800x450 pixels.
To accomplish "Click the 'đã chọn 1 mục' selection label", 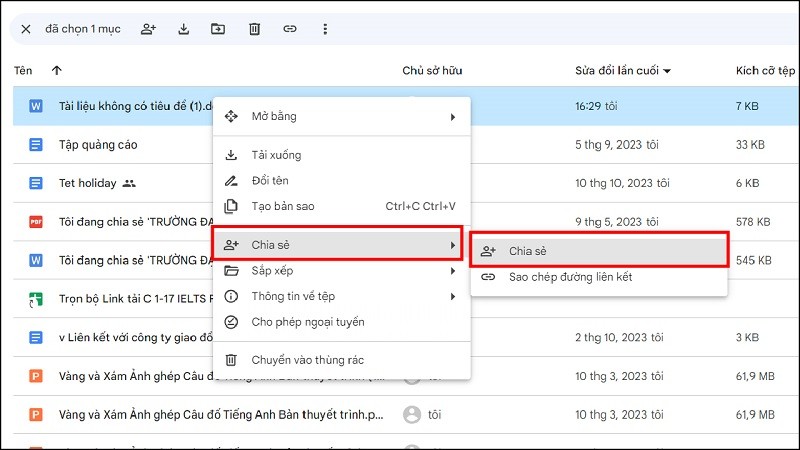I will [83, 29].
